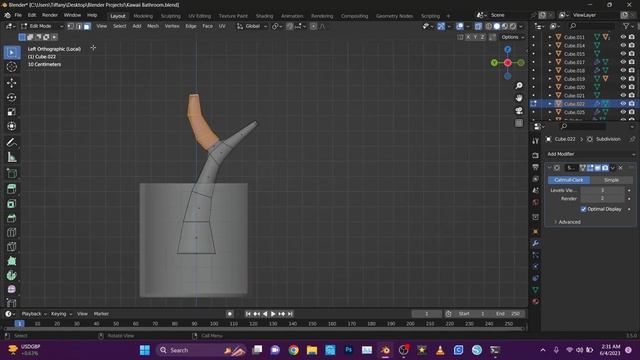Open the Global transform orientation dropdown
Image resolution: width=640 pixels, height=360 pixels.
click(252, 26)
